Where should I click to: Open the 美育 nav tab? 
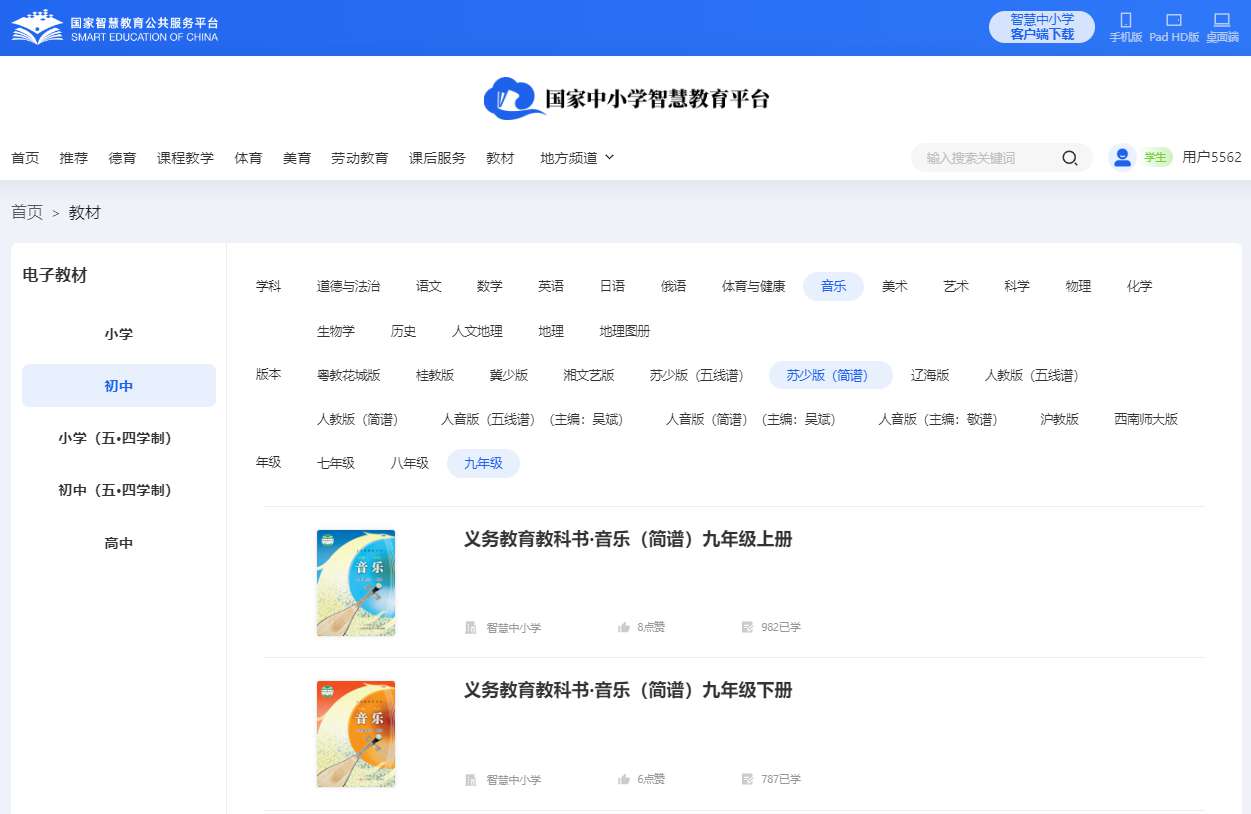pos(297,158)
